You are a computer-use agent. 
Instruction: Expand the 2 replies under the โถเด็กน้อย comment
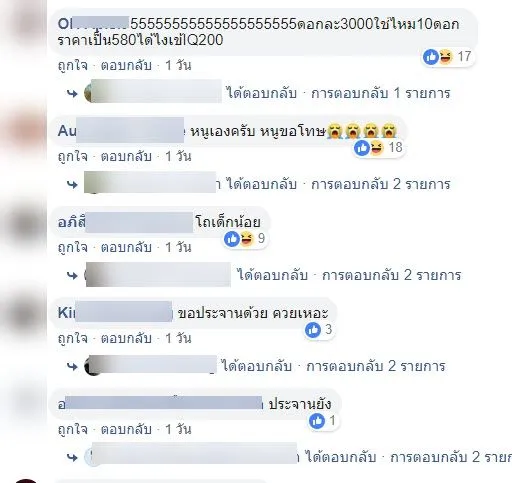pyautogui.click(x=392, y=275)
